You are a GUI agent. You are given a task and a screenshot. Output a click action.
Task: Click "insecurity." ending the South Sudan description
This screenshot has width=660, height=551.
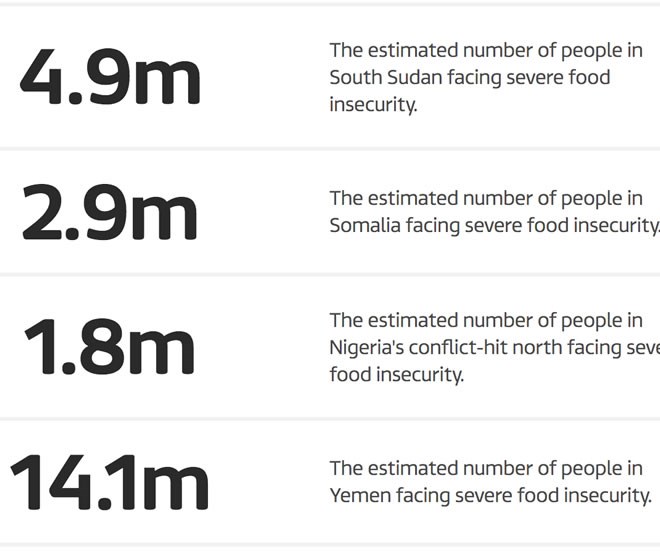[x=373, y=105]
